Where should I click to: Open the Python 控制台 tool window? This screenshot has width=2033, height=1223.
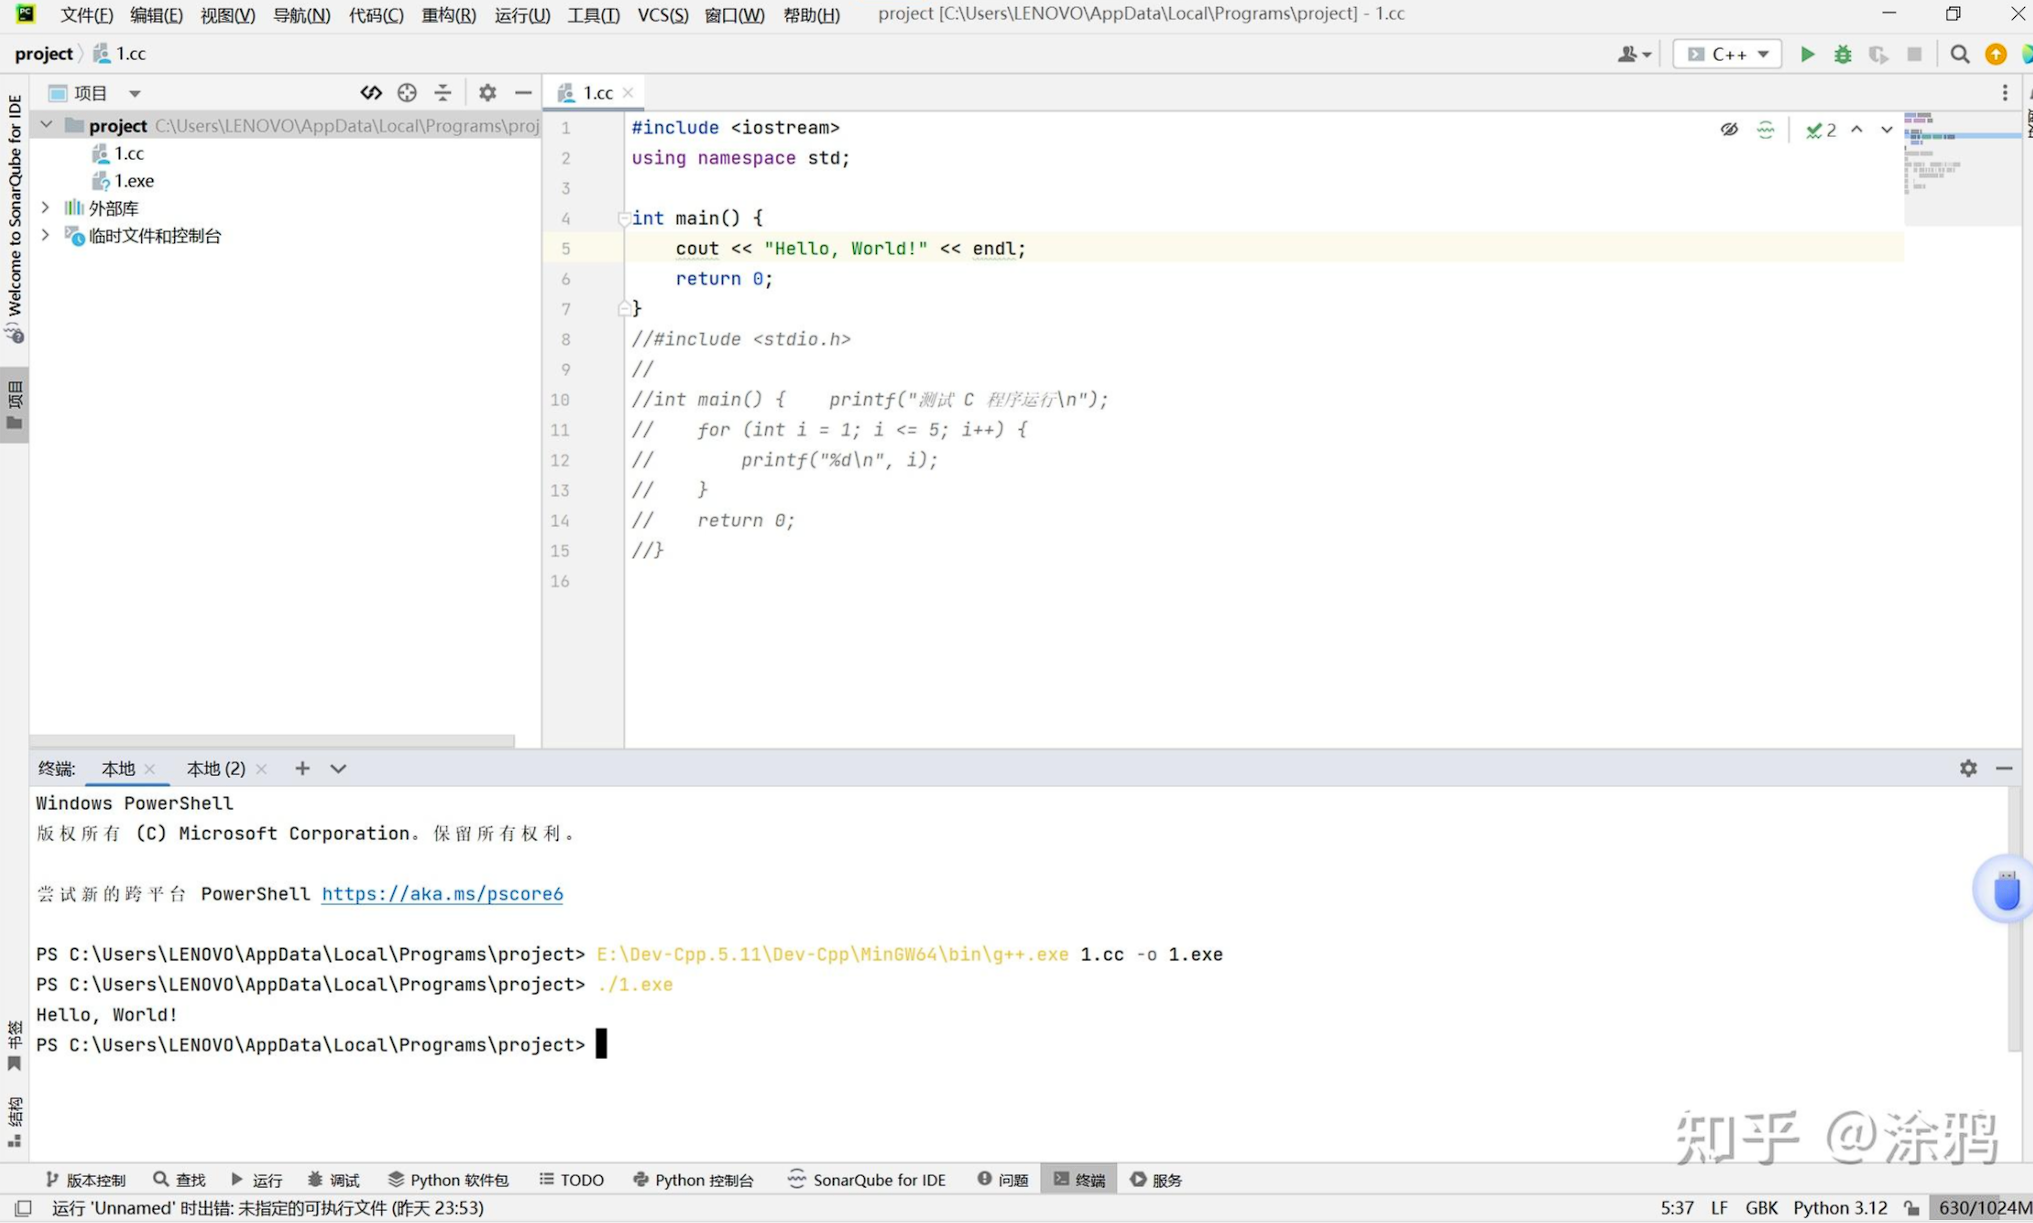coord(693,1180)
